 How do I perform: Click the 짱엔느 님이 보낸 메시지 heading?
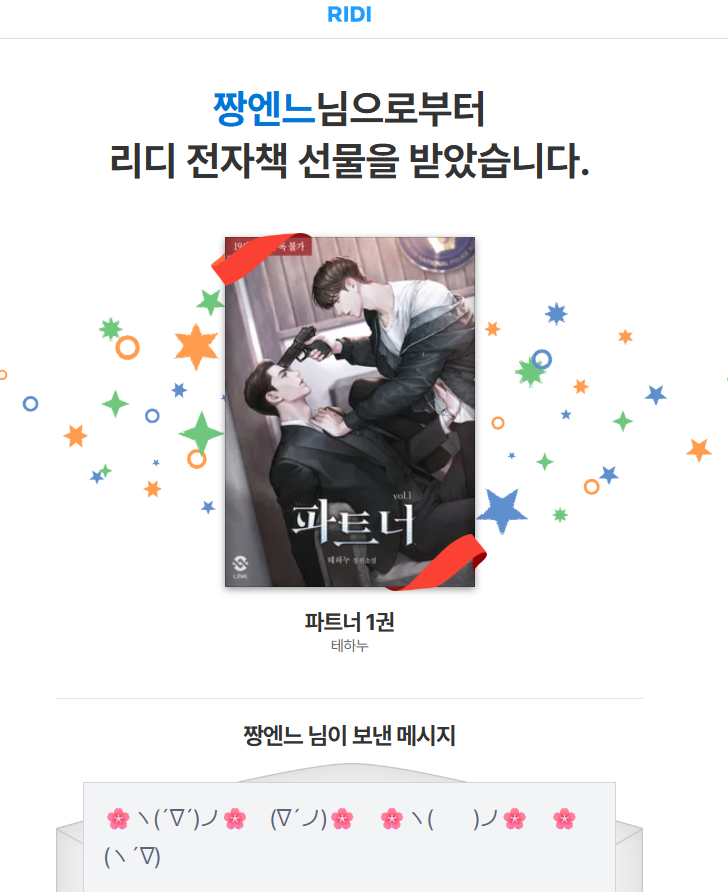pyautogui.click(x=349, y=736)
